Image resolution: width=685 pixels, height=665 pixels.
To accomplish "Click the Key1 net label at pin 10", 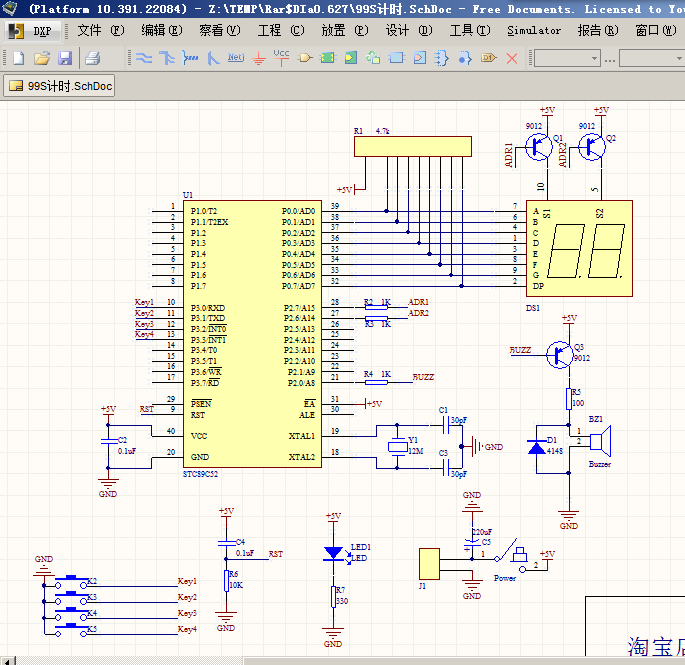I will [144, 302].
